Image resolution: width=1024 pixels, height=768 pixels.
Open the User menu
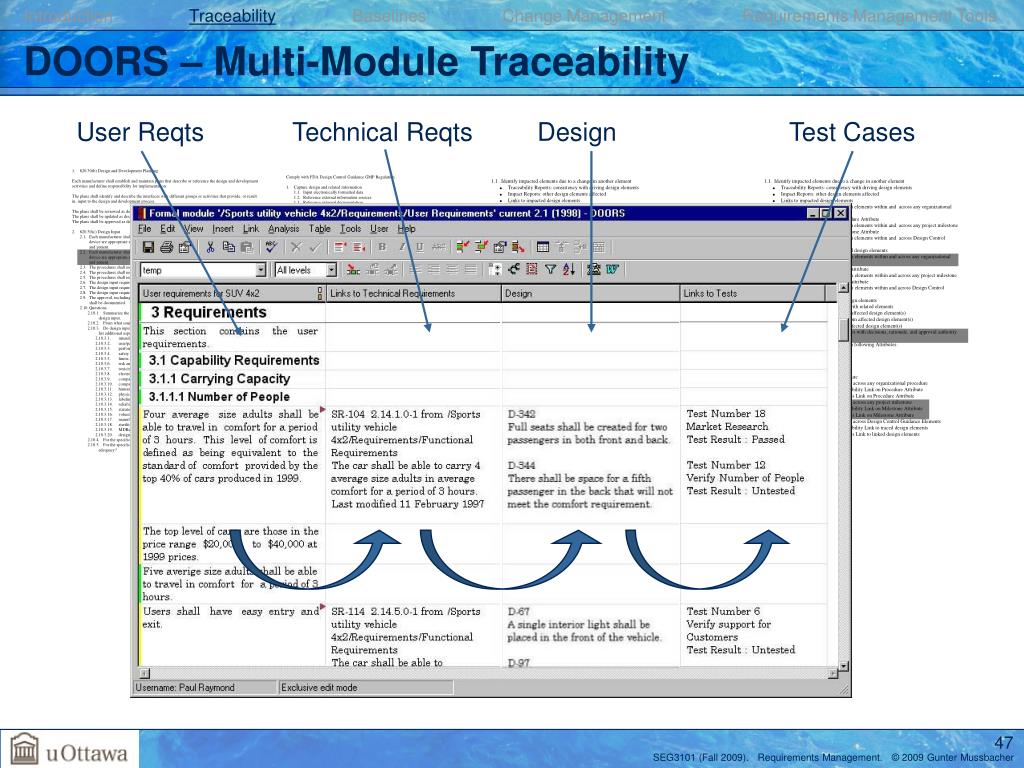[379, 229]
